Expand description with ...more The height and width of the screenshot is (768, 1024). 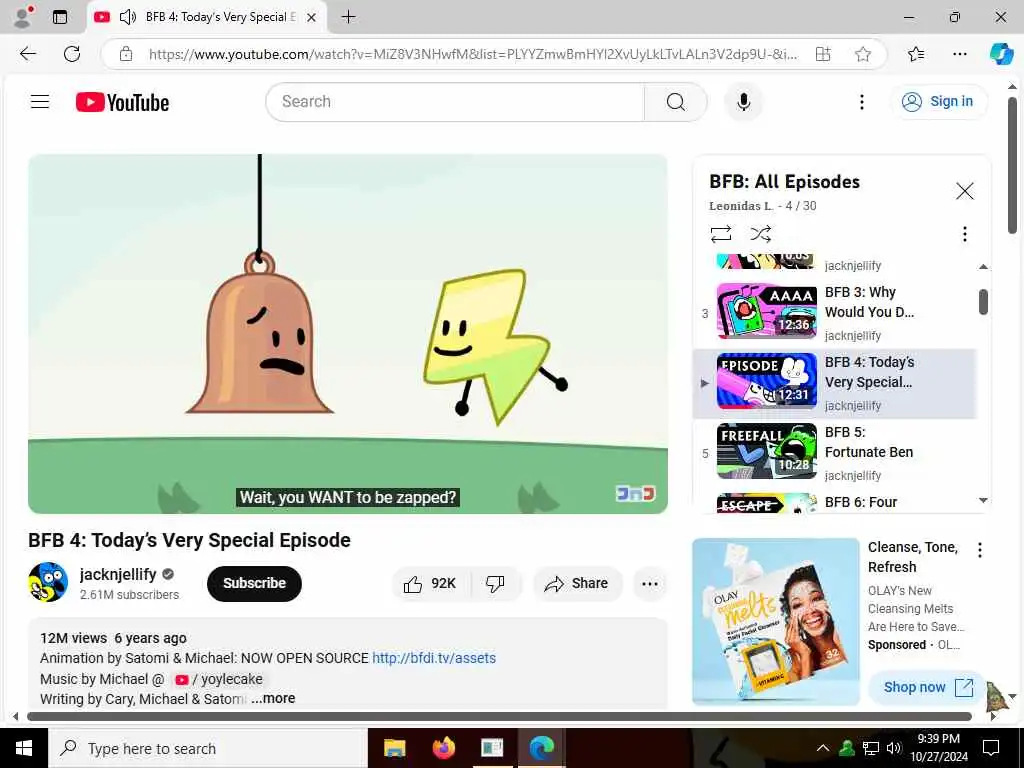point(274,699)
